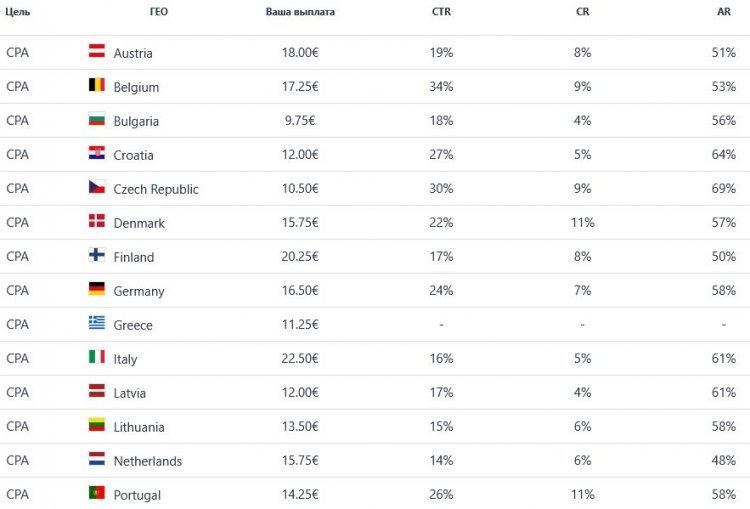Click the ГЕО column header
Image resolution: width=750 pixels, height=509 pixels.
(x=158, y=12)
